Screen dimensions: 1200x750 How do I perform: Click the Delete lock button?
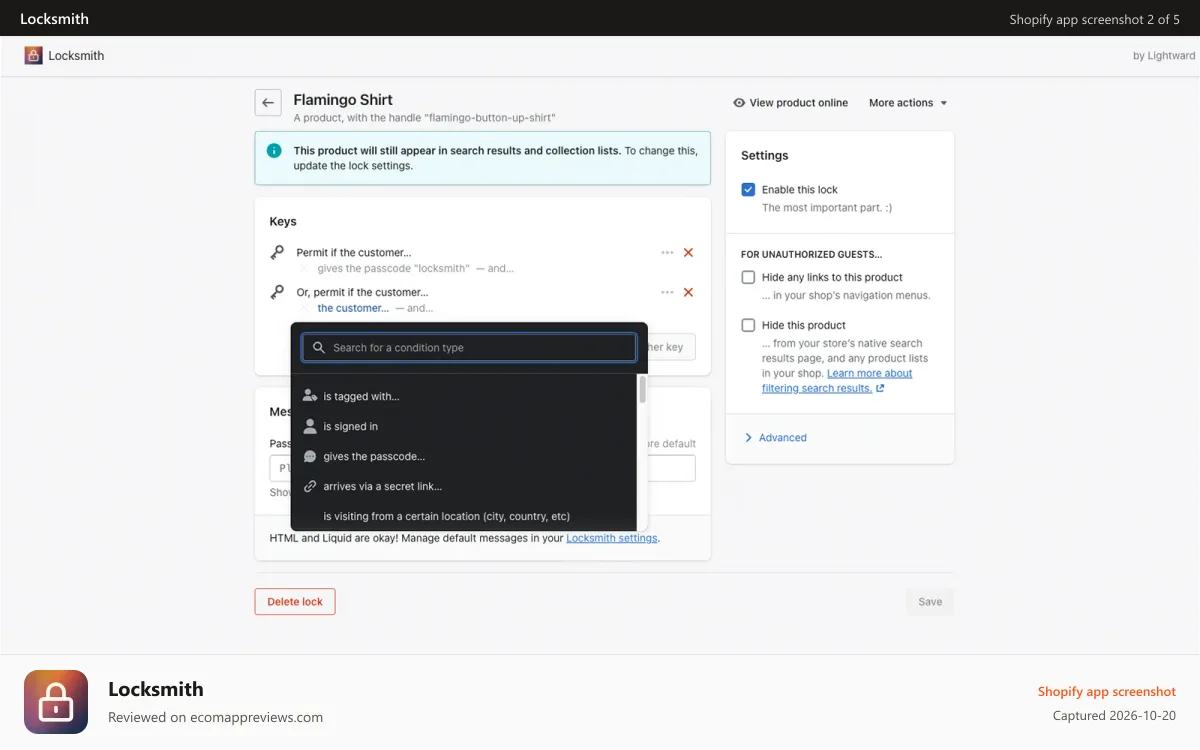tap(295, 602)
